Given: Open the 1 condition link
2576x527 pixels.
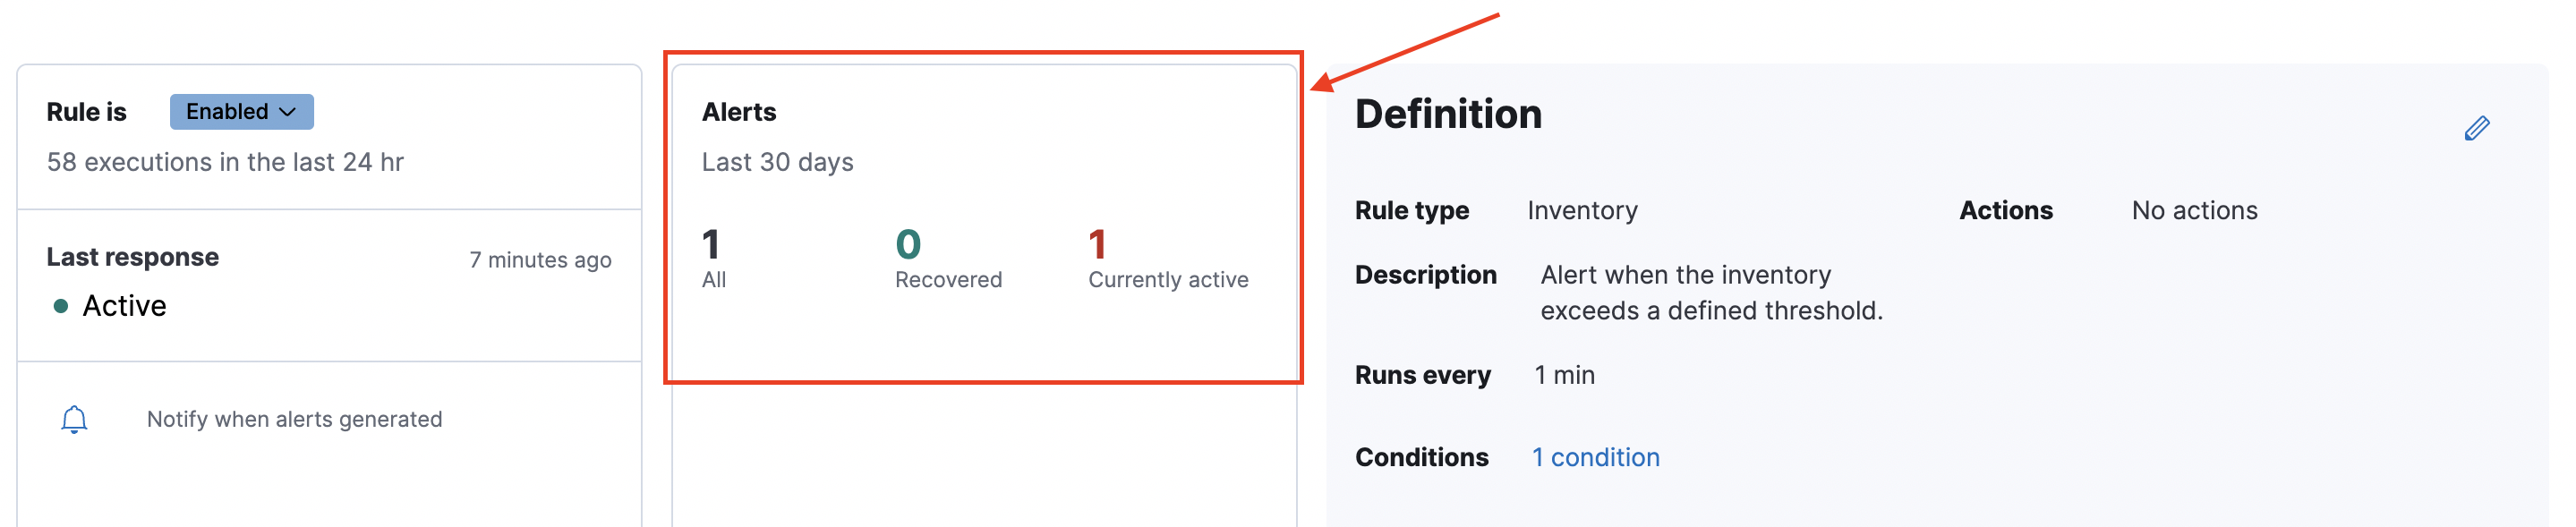Looking at the screenshot, I should pos(1595,457).
